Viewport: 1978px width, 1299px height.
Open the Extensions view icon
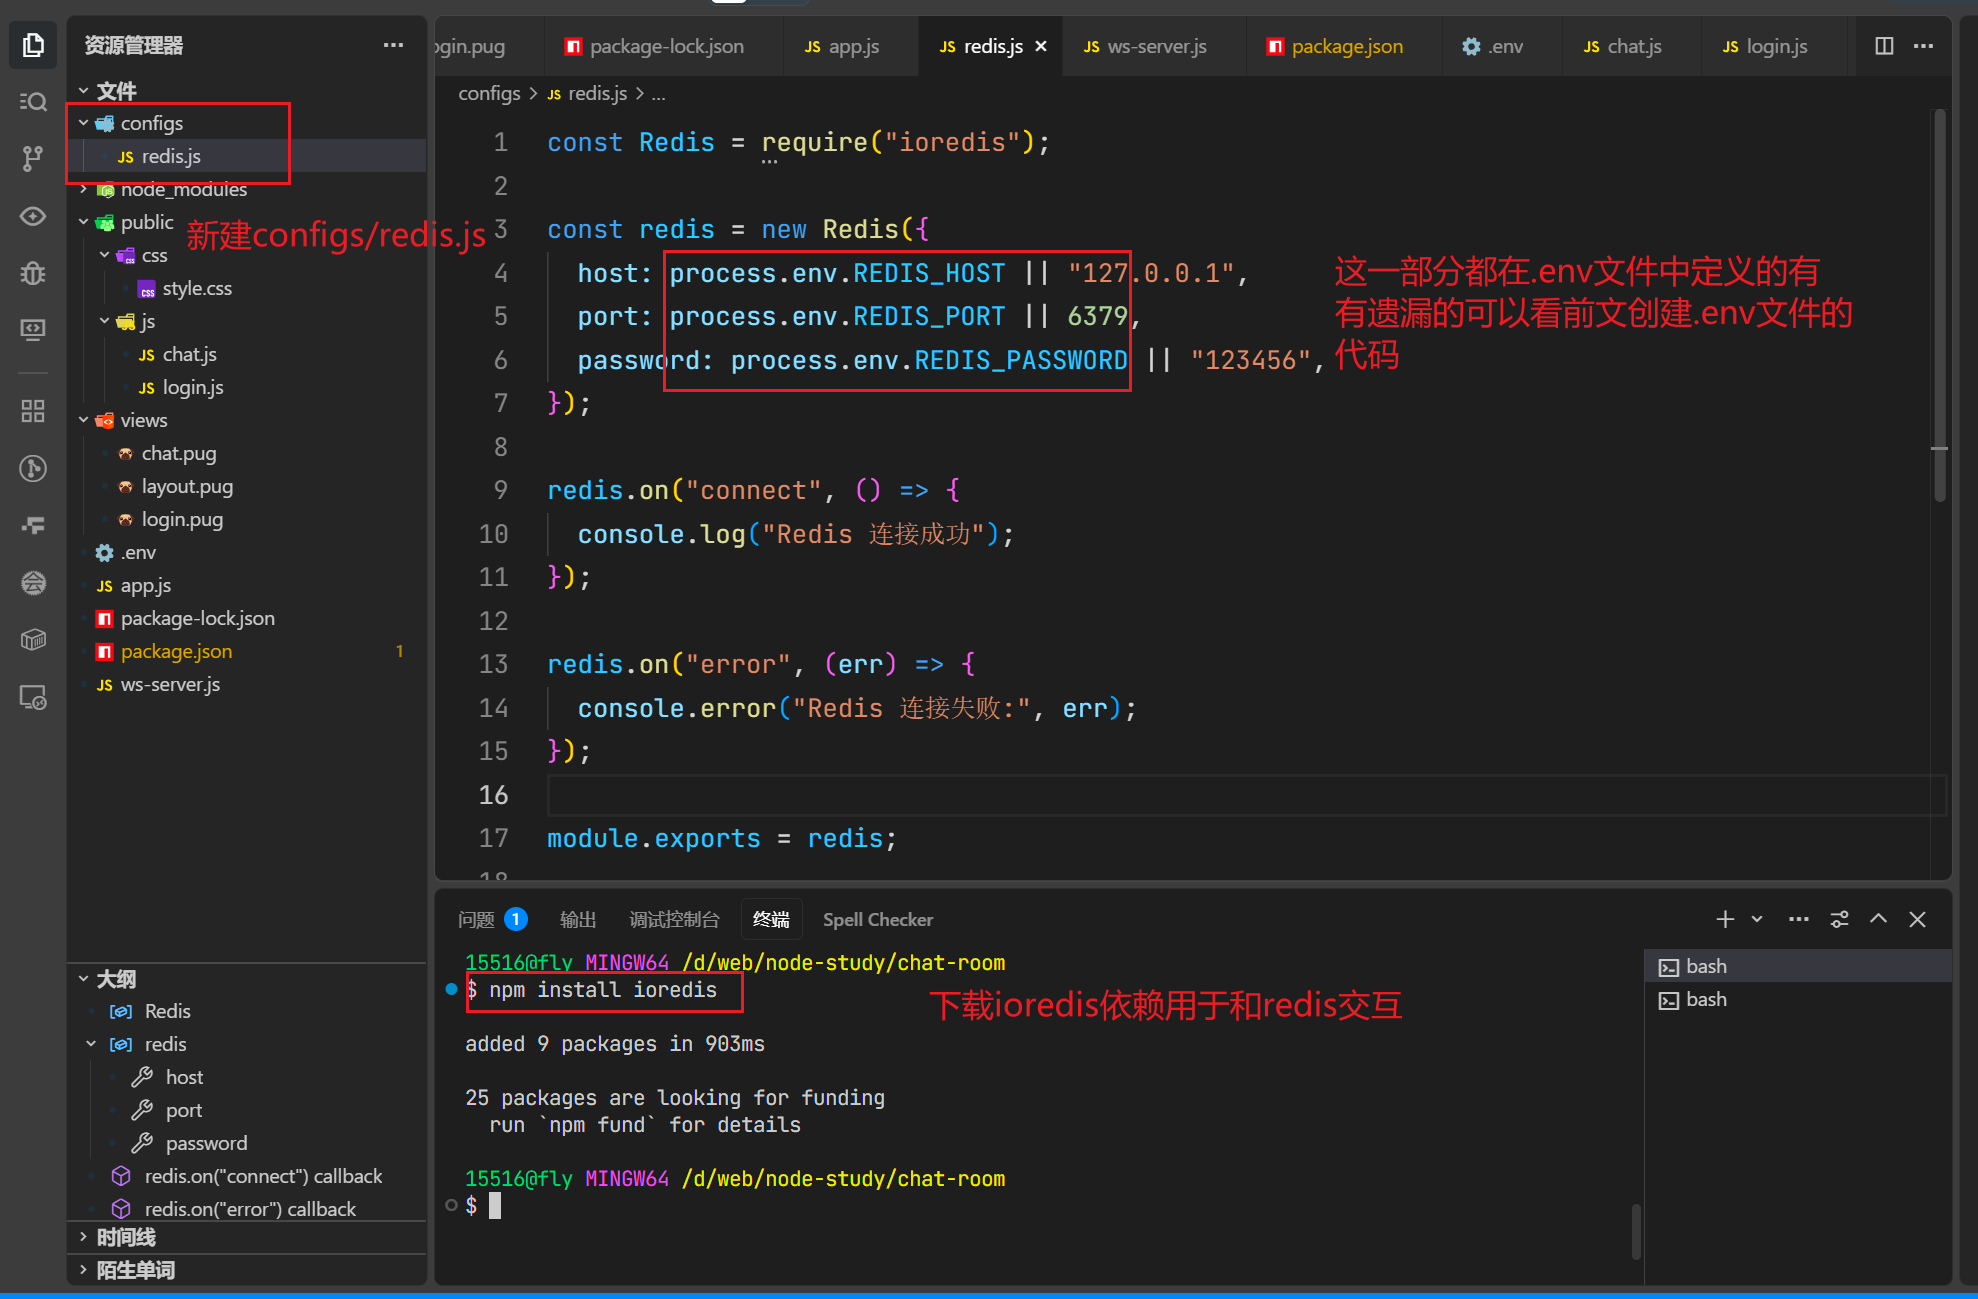coord(33,411)
